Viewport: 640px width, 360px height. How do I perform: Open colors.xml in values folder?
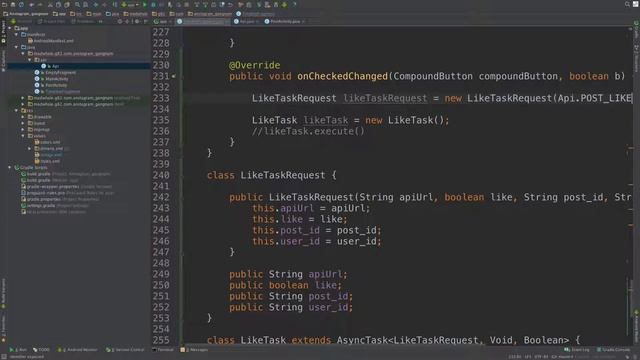[47, 142]
